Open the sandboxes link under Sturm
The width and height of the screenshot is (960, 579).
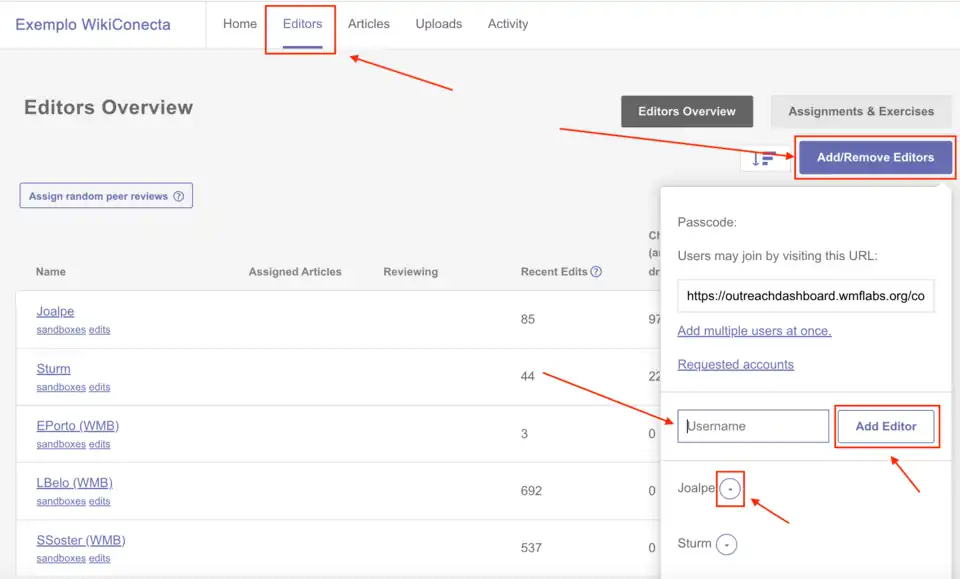tap(61, 387)
